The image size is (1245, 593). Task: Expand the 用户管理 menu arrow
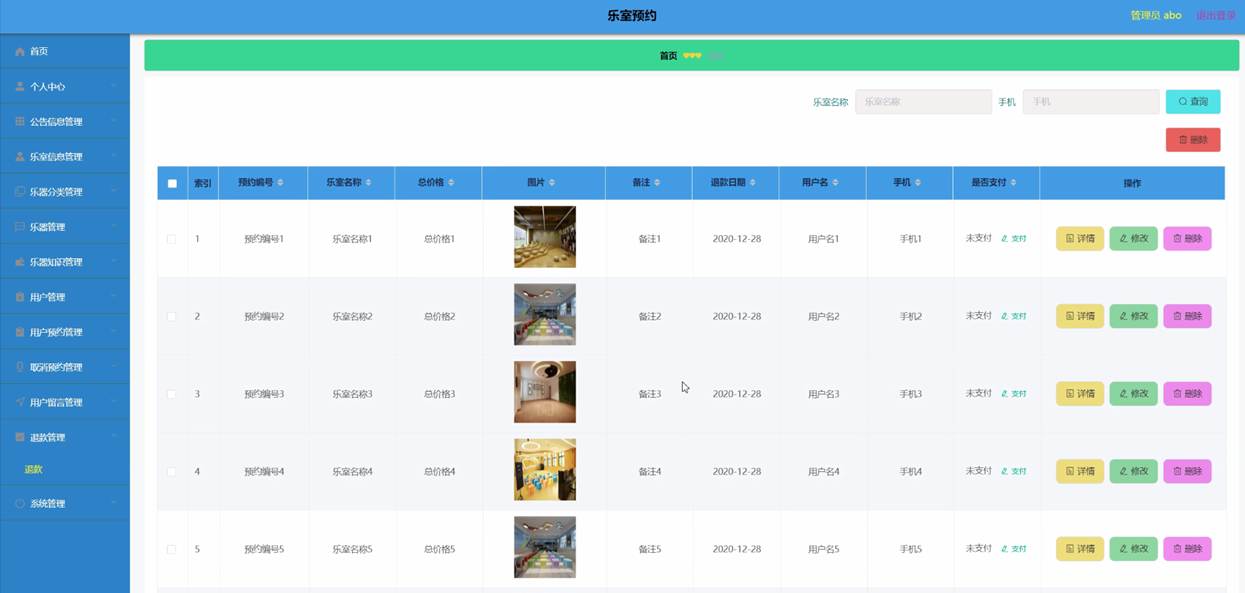click(x=114, y=296)
